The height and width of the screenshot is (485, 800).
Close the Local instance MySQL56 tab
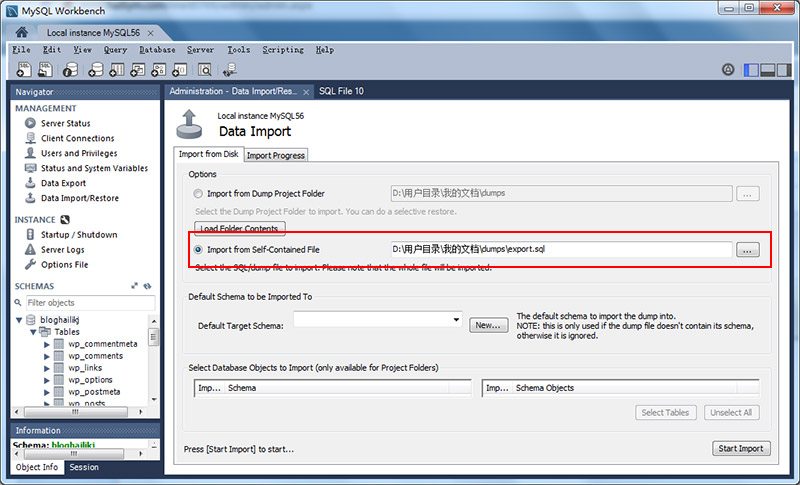click(x=151, y=33)
